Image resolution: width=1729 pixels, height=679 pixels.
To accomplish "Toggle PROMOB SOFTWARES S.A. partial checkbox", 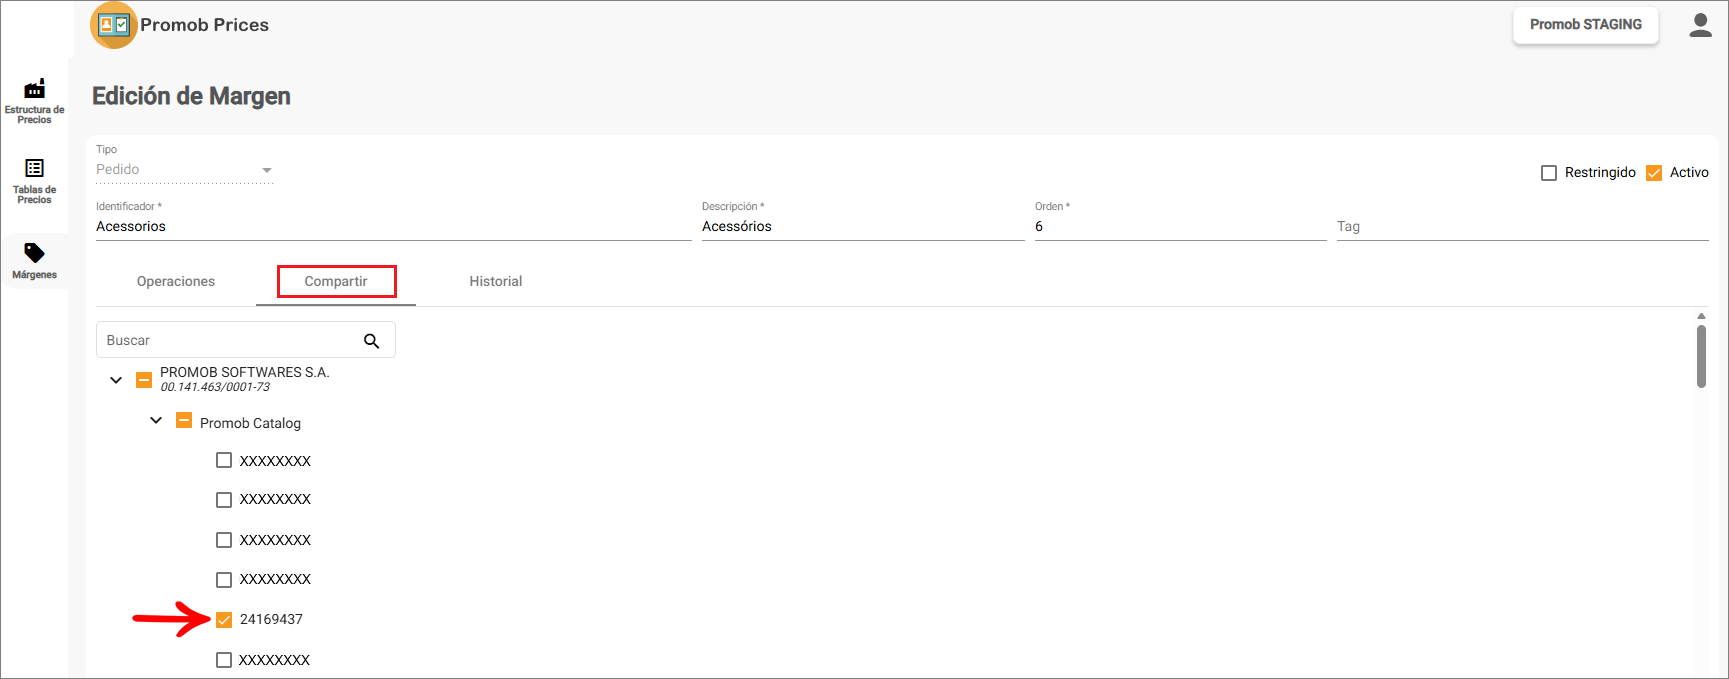I will (x=144, y=380).
